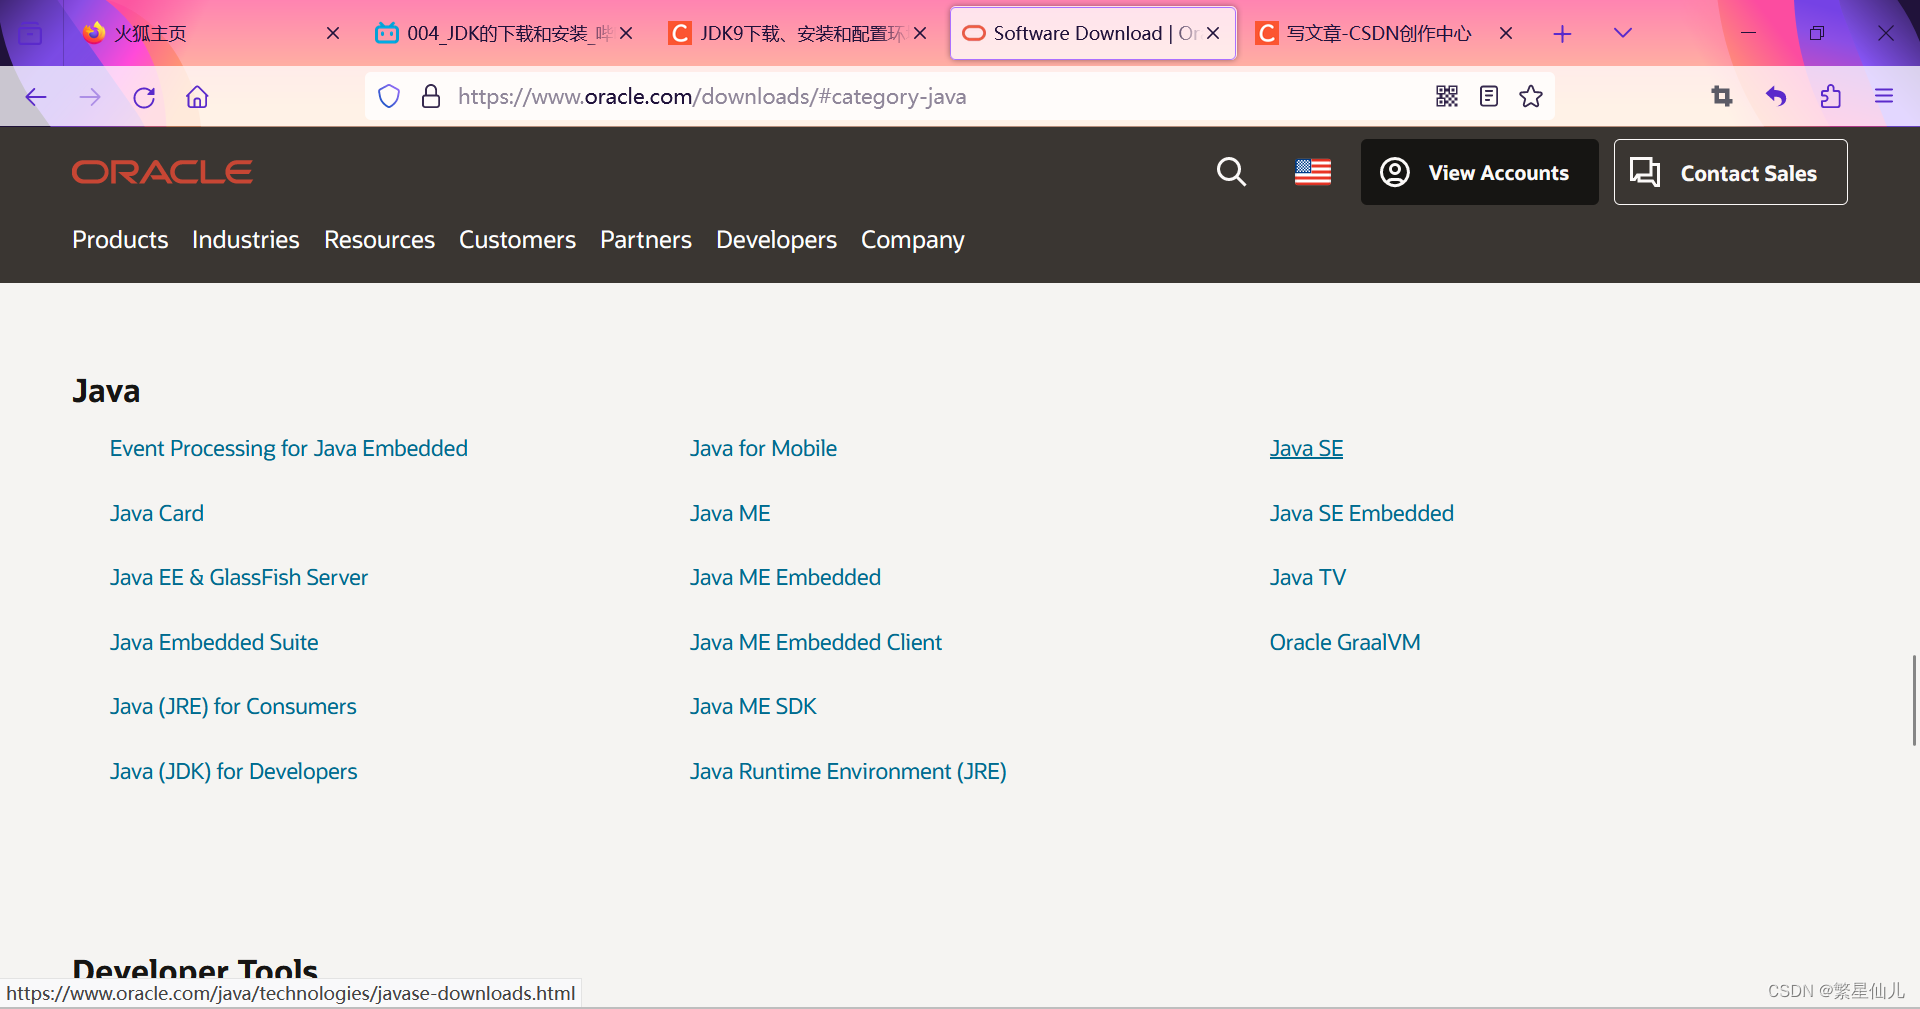
Task: Click the Contact Sales button
Action: [1730, 172]
